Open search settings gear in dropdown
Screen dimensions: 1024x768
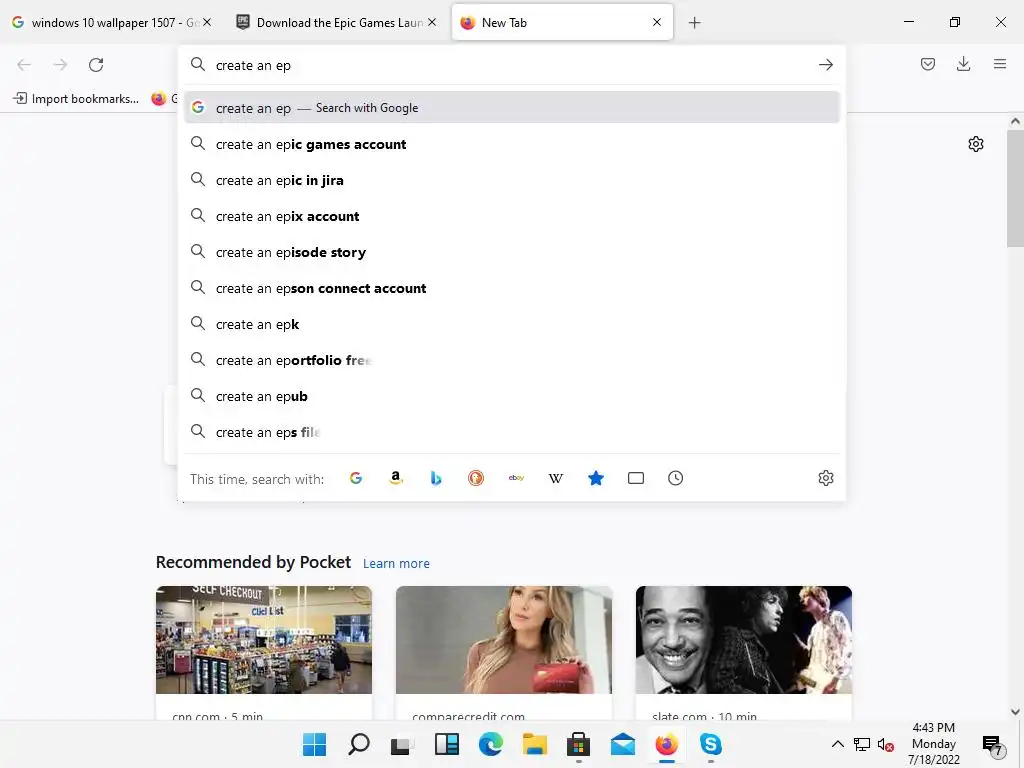(825, 478)
